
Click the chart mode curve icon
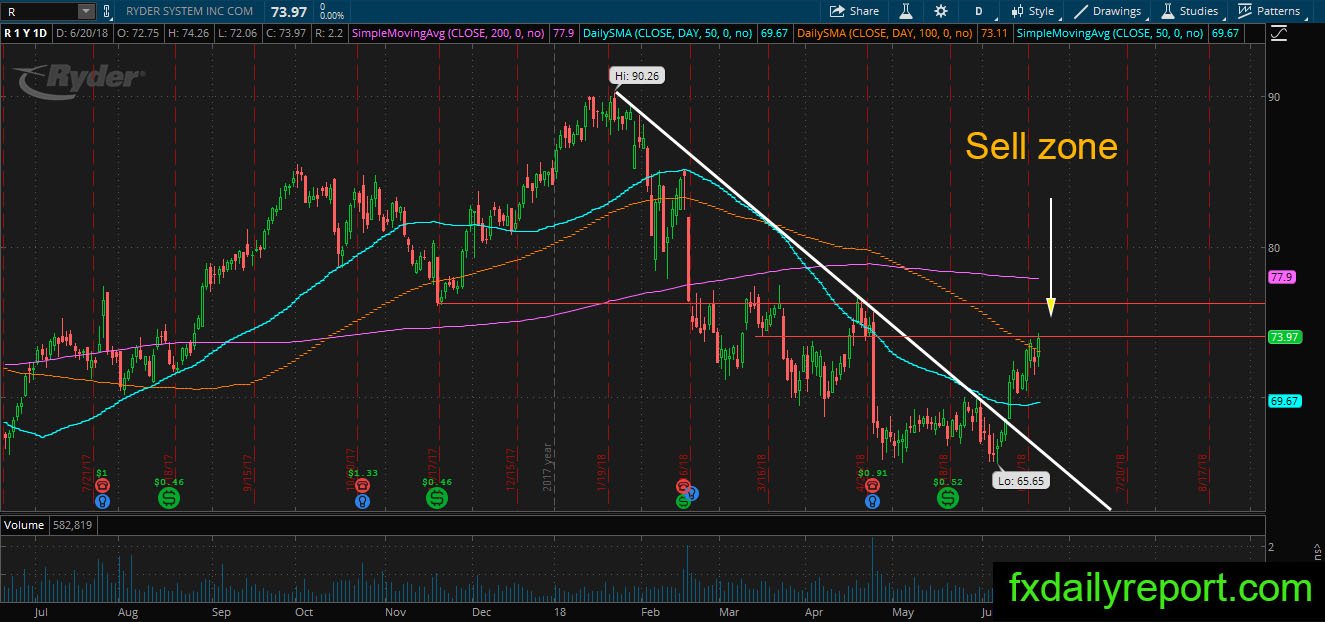coord(1279,33)
